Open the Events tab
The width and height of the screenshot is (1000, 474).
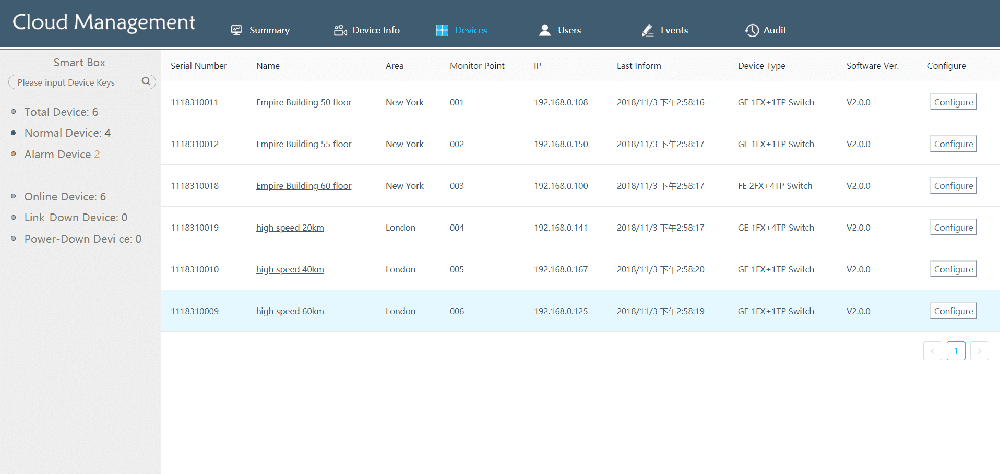tap(665, 30)
